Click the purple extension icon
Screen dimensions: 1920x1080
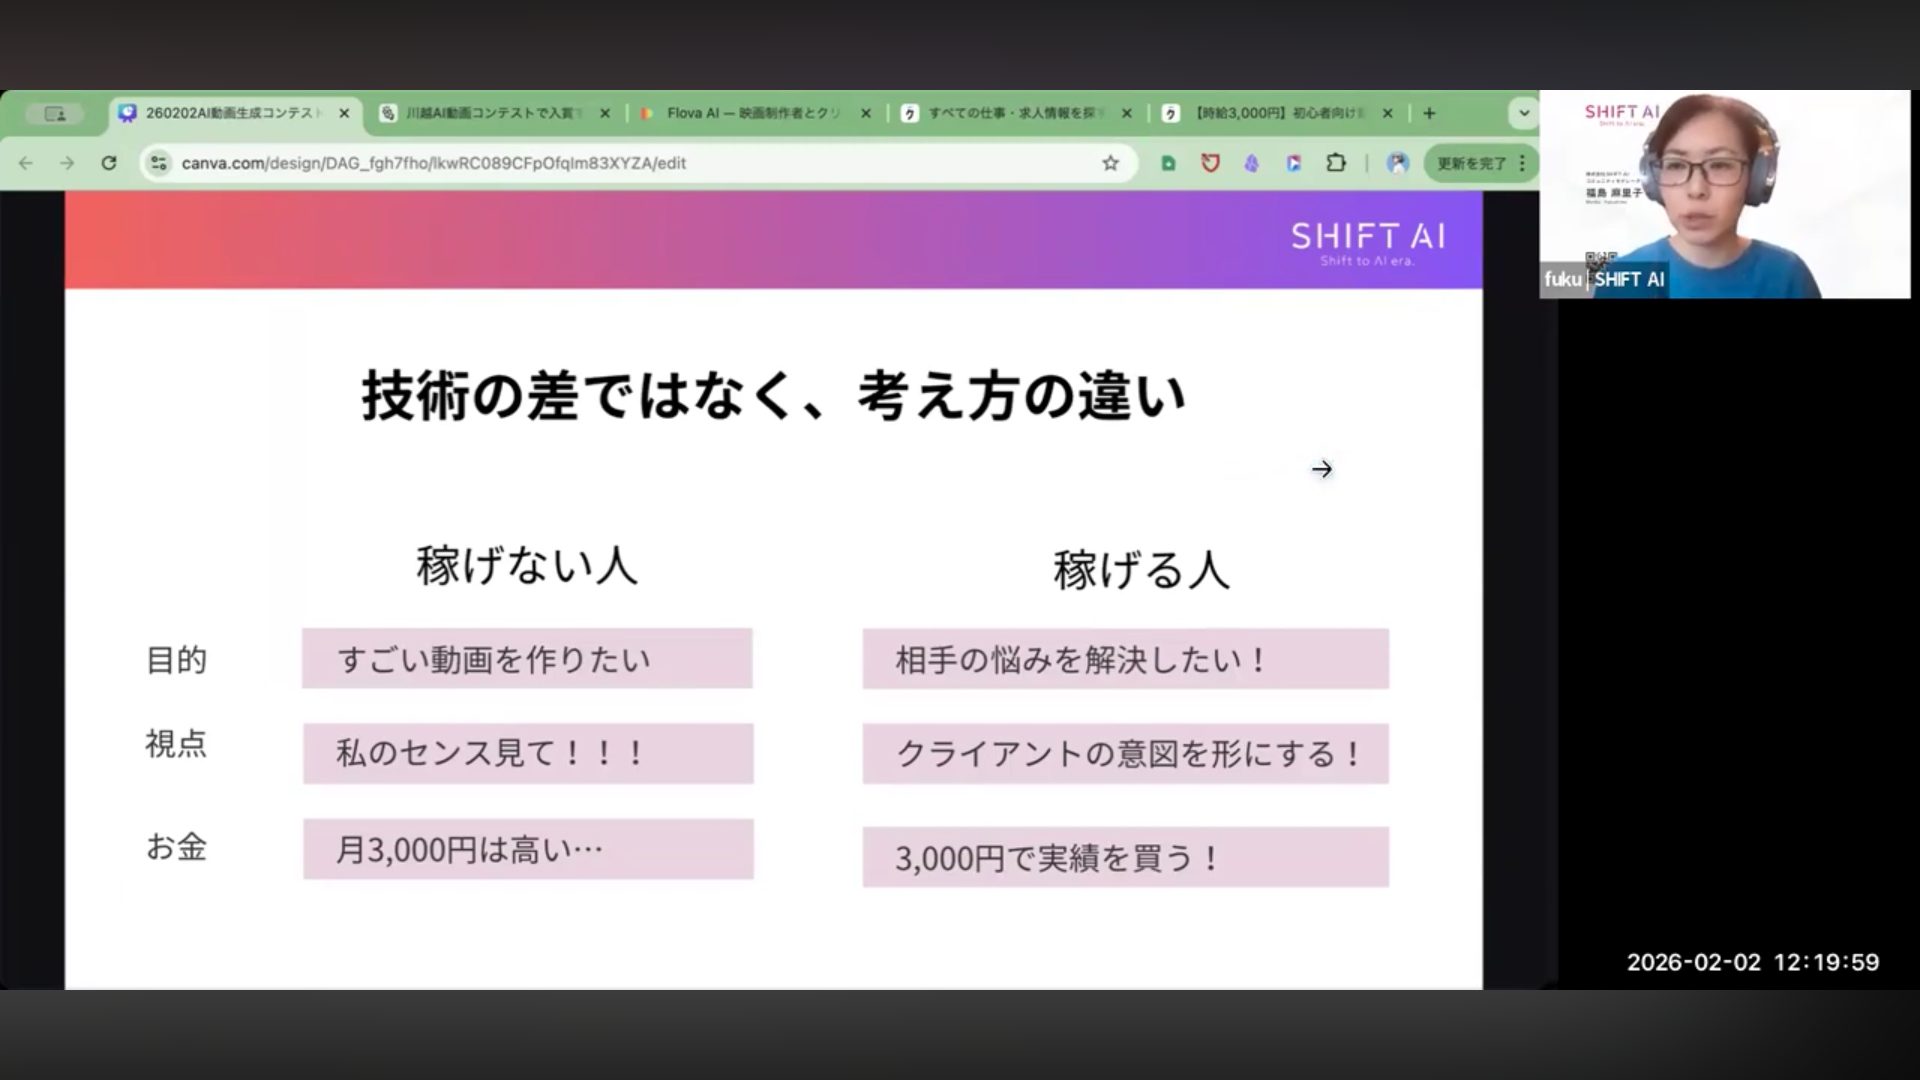(x=1252, y=163)
